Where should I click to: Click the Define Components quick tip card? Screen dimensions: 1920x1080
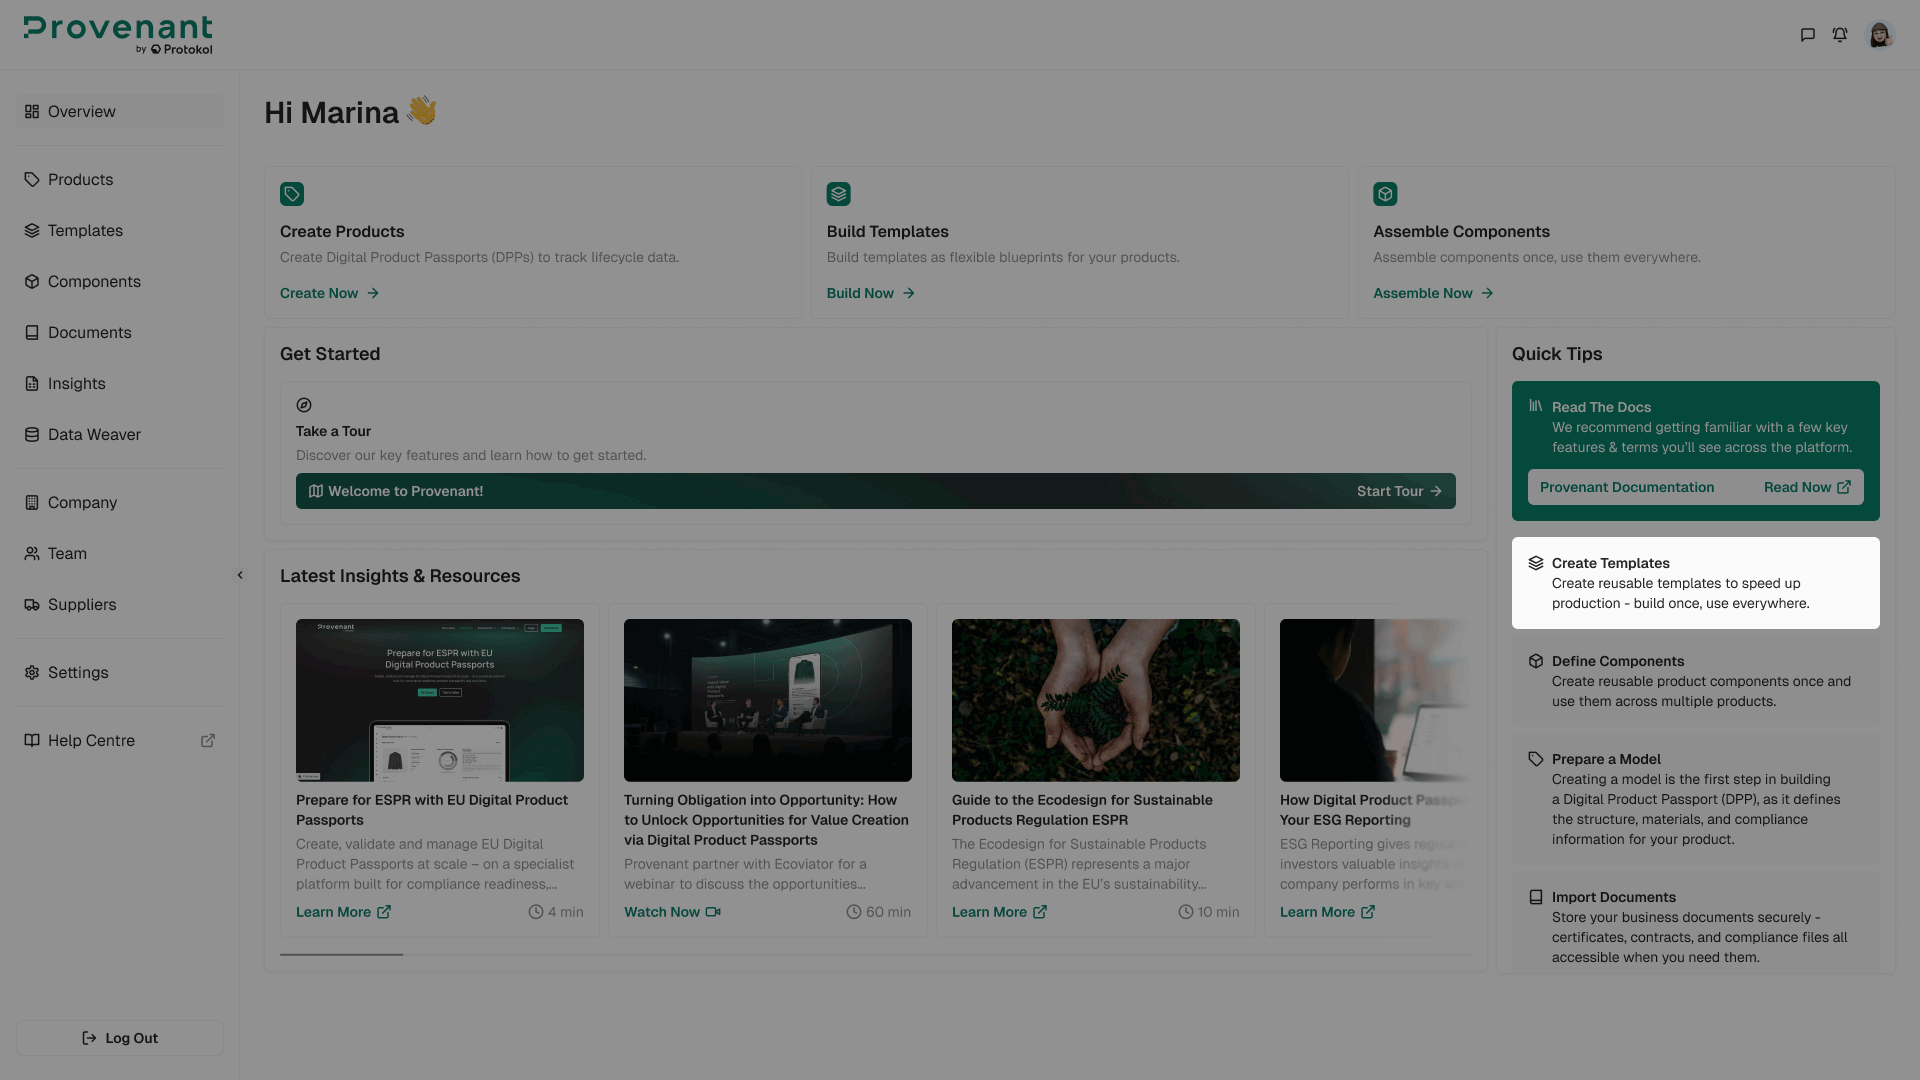tap(1696, 681)
